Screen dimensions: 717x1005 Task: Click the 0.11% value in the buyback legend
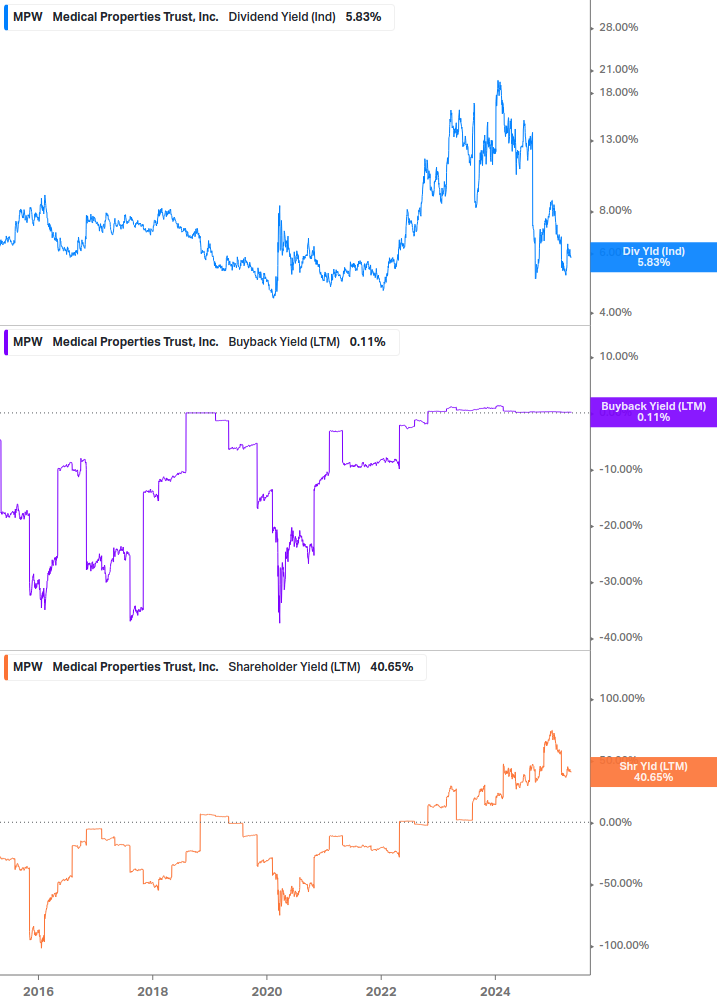pos(368,342)
